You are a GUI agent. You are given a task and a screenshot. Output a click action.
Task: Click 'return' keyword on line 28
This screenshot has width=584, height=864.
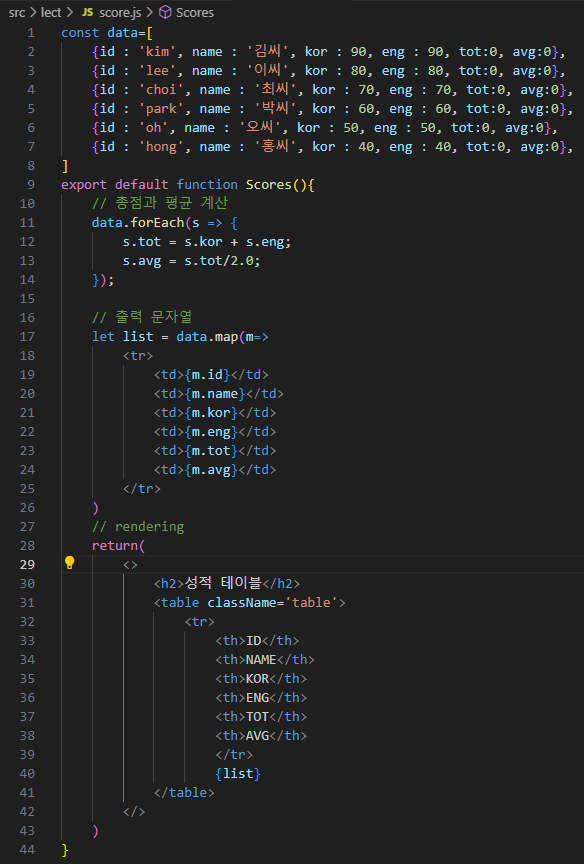[115, 546]
